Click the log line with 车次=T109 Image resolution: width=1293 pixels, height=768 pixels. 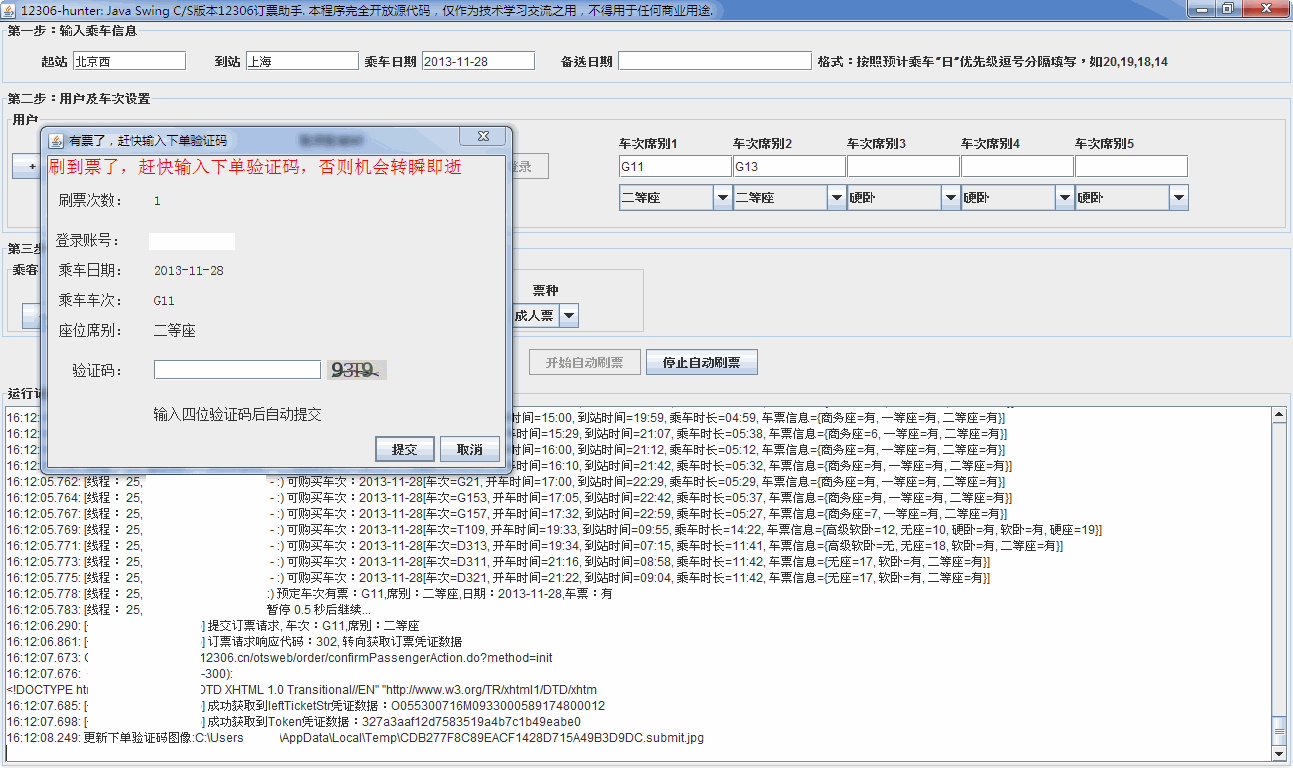(555, 530)
